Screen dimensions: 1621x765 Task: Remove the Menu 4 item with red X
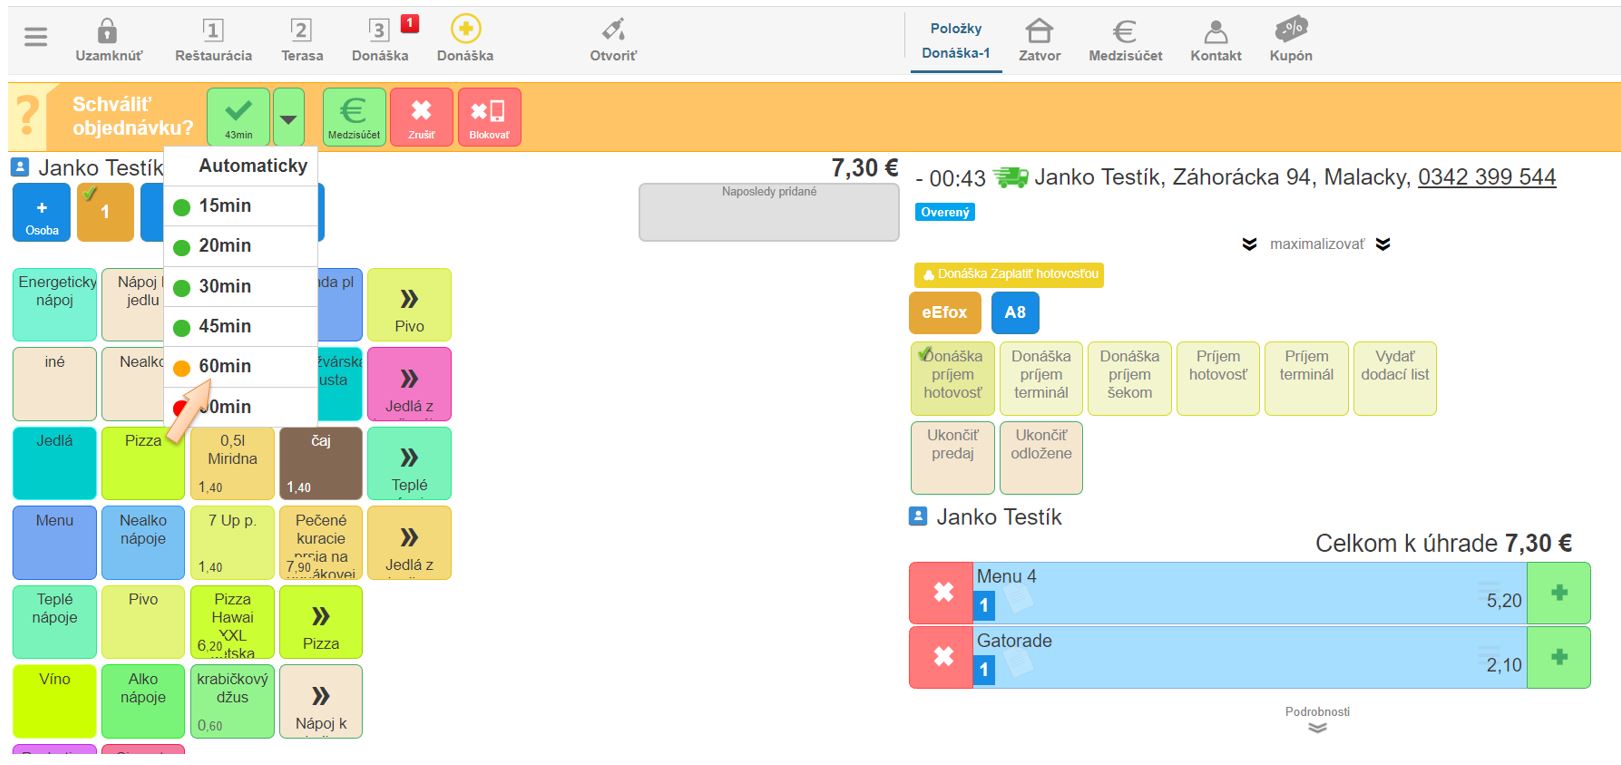942,593
